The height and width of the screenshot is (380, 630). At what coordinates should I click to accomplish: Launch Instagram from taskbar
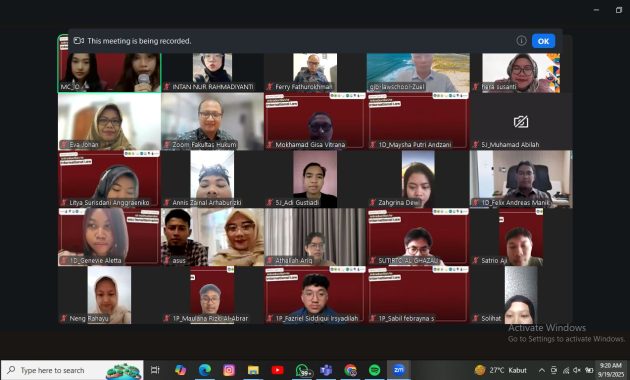229,370
